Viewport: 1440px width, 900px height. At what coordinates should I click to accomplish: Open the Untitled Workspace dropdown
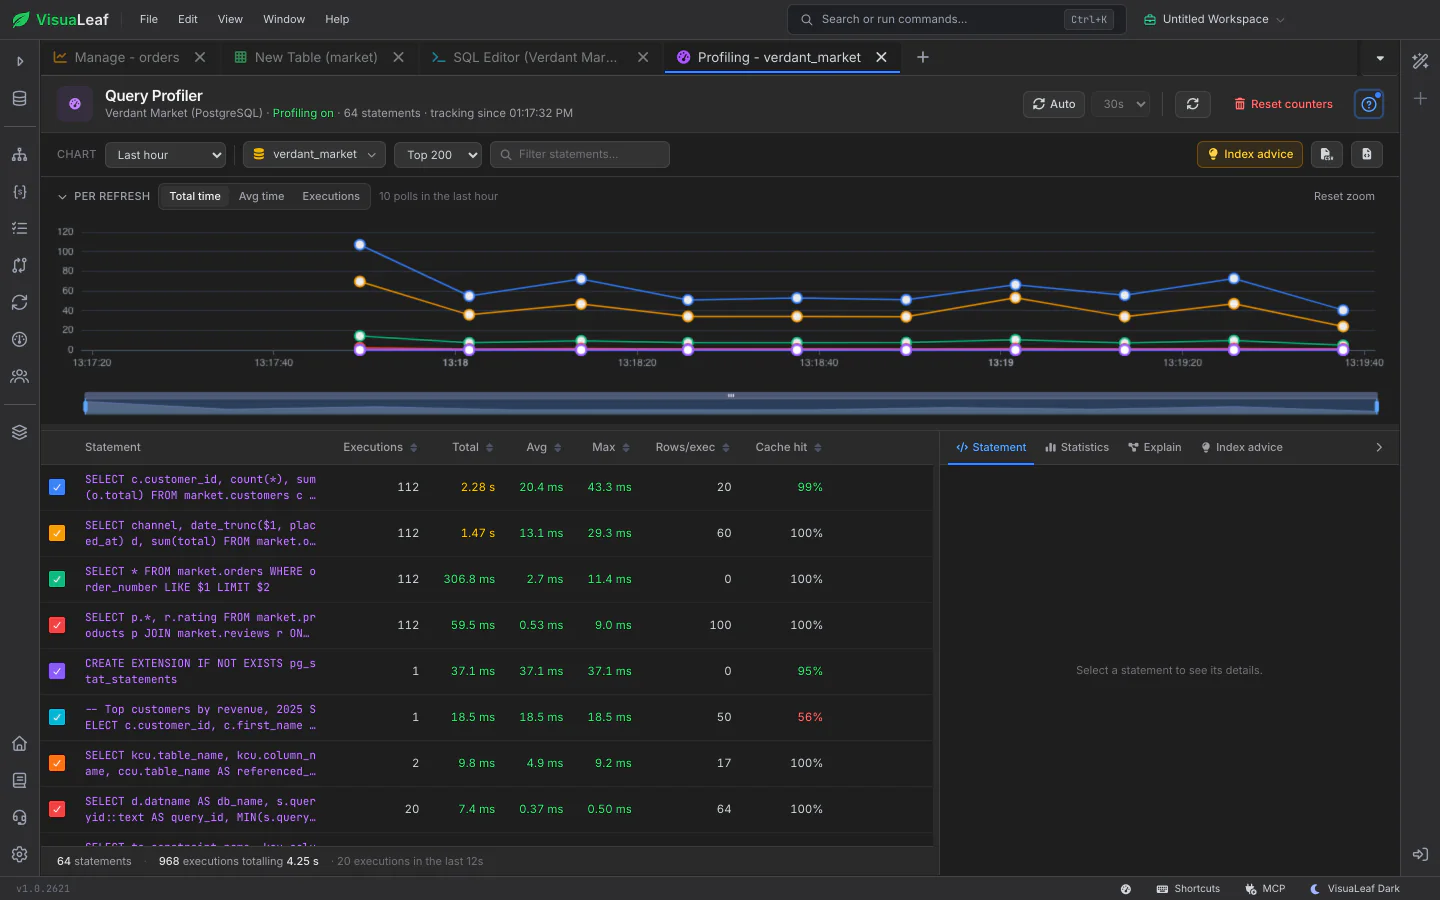pyautogui.click(x=1214, y=19)
